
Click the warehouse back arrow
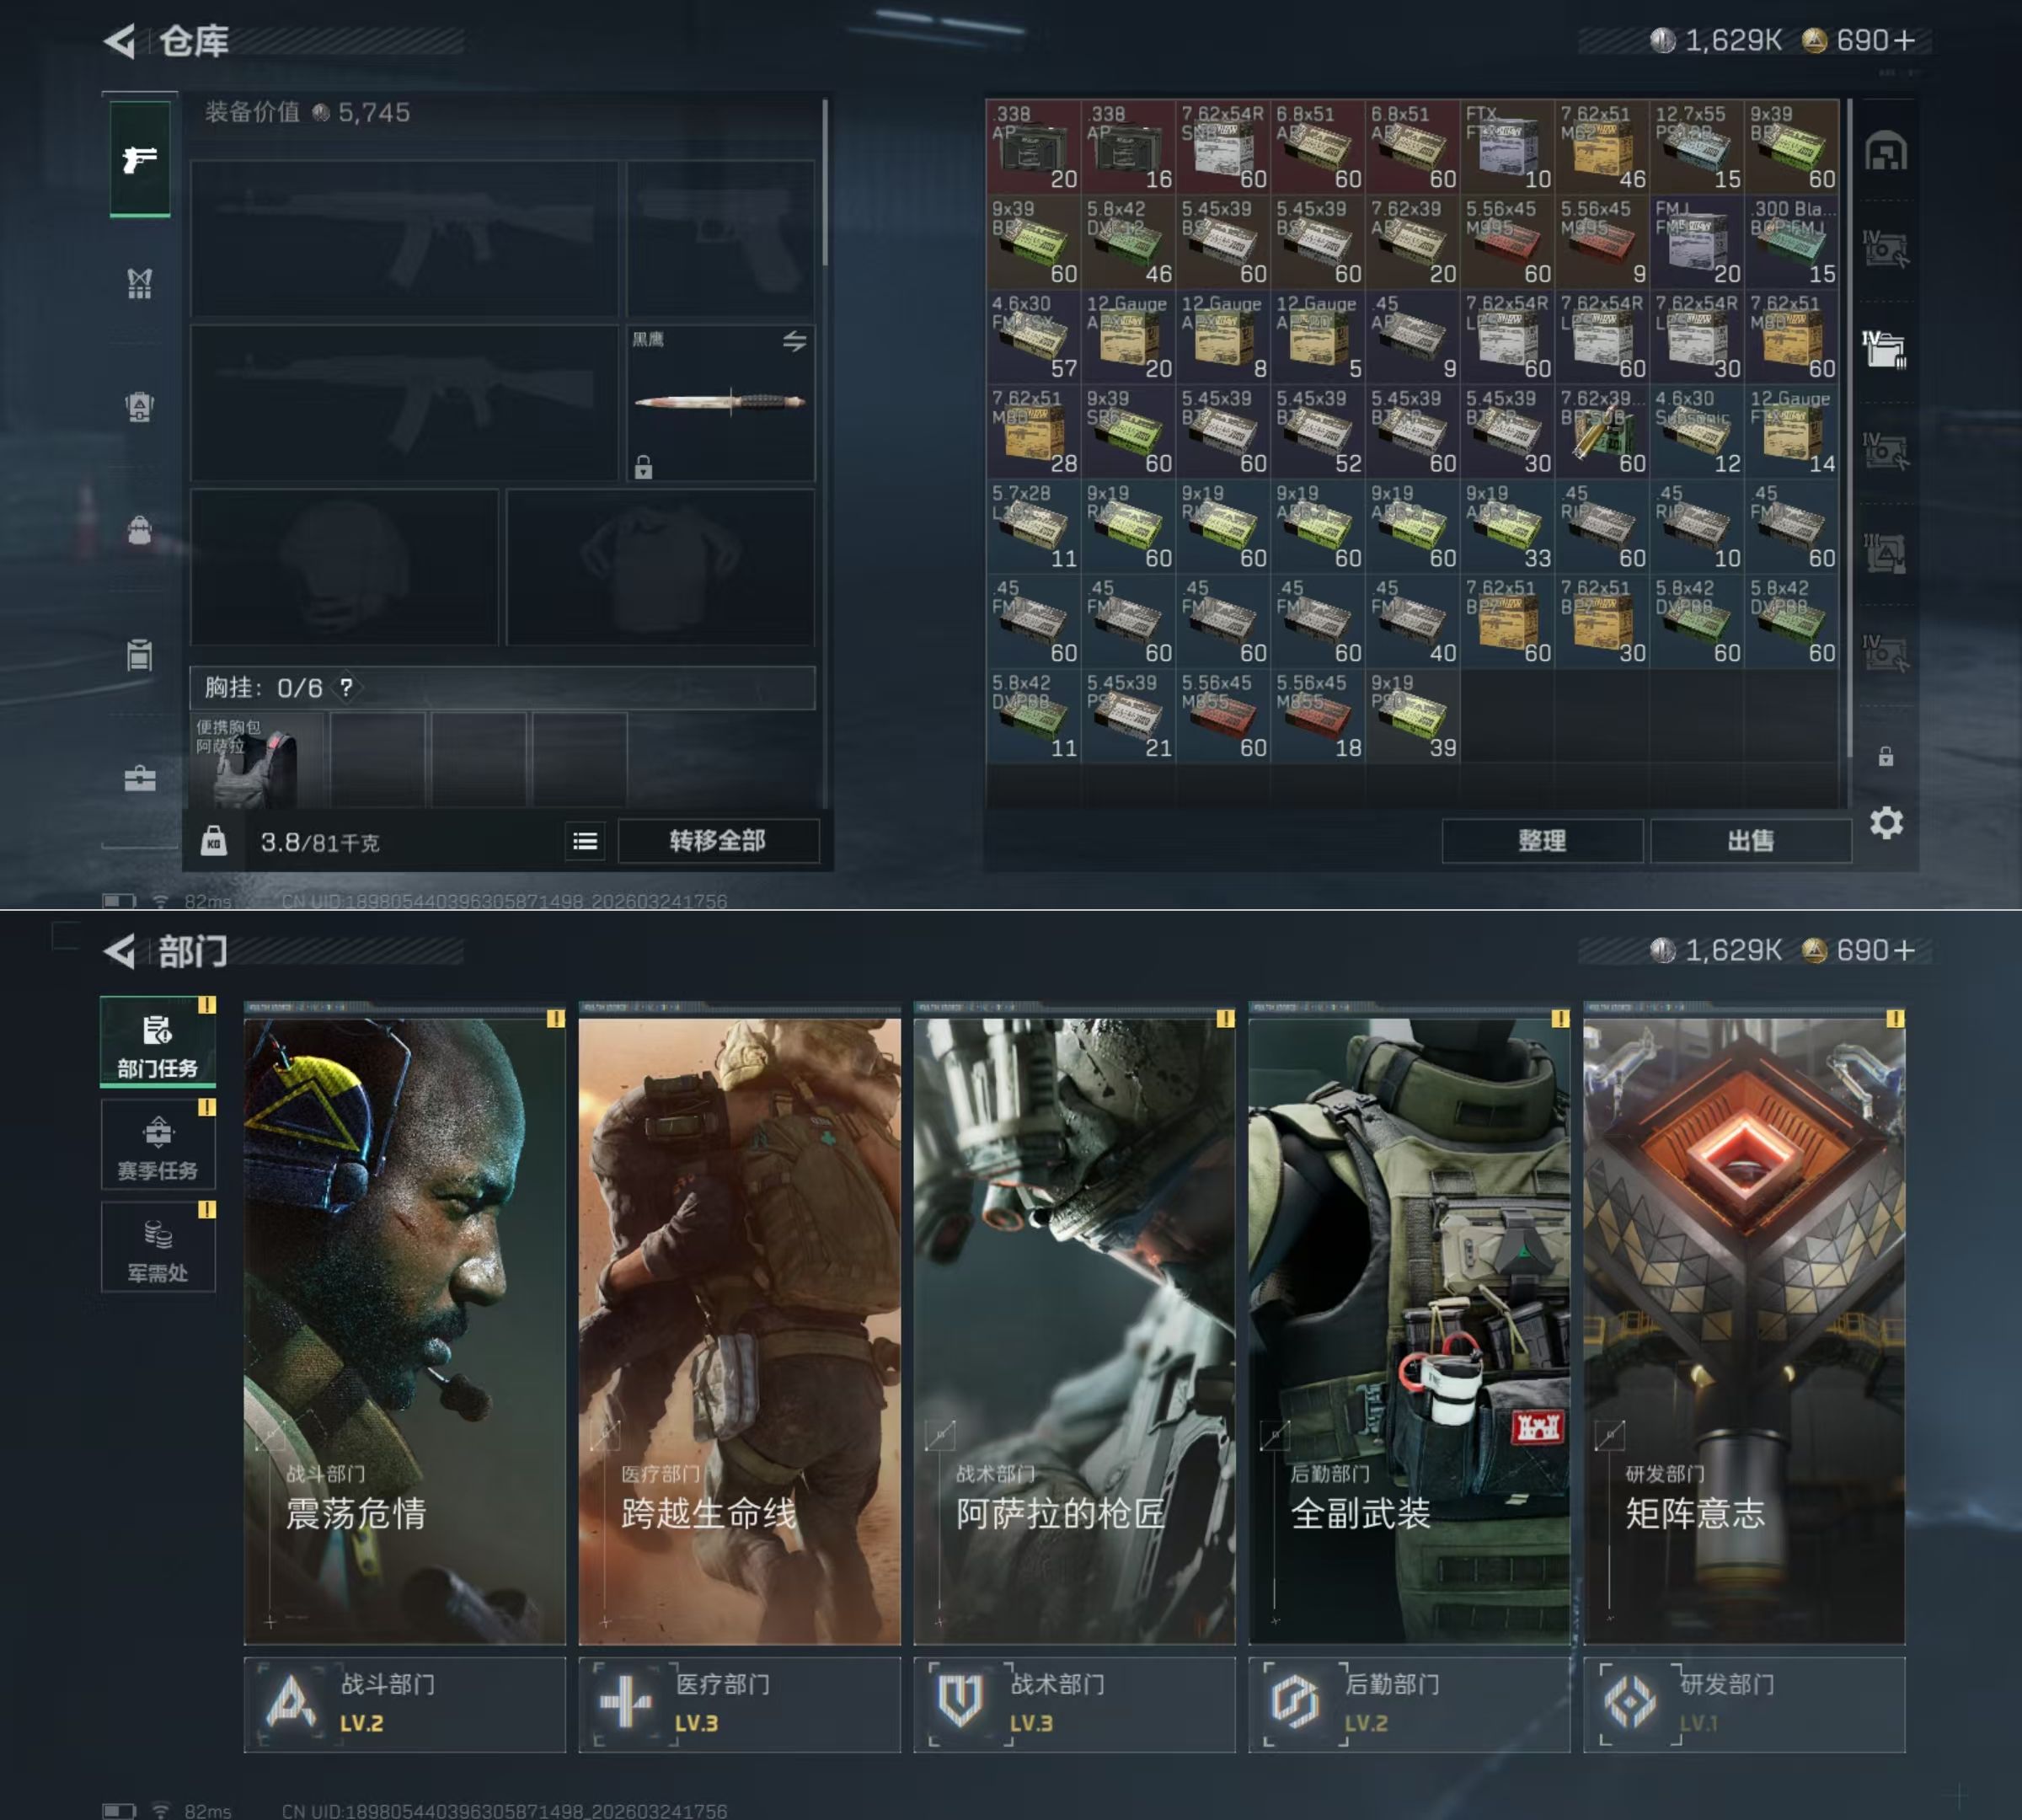pos(120,41)
